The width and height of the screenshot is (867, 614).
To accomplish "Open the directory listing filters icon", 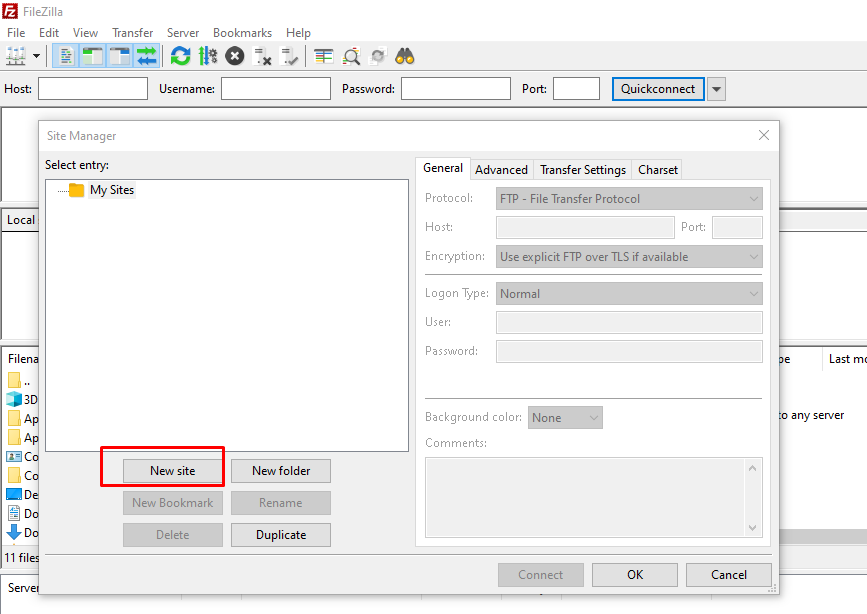I will coord(323,56).
